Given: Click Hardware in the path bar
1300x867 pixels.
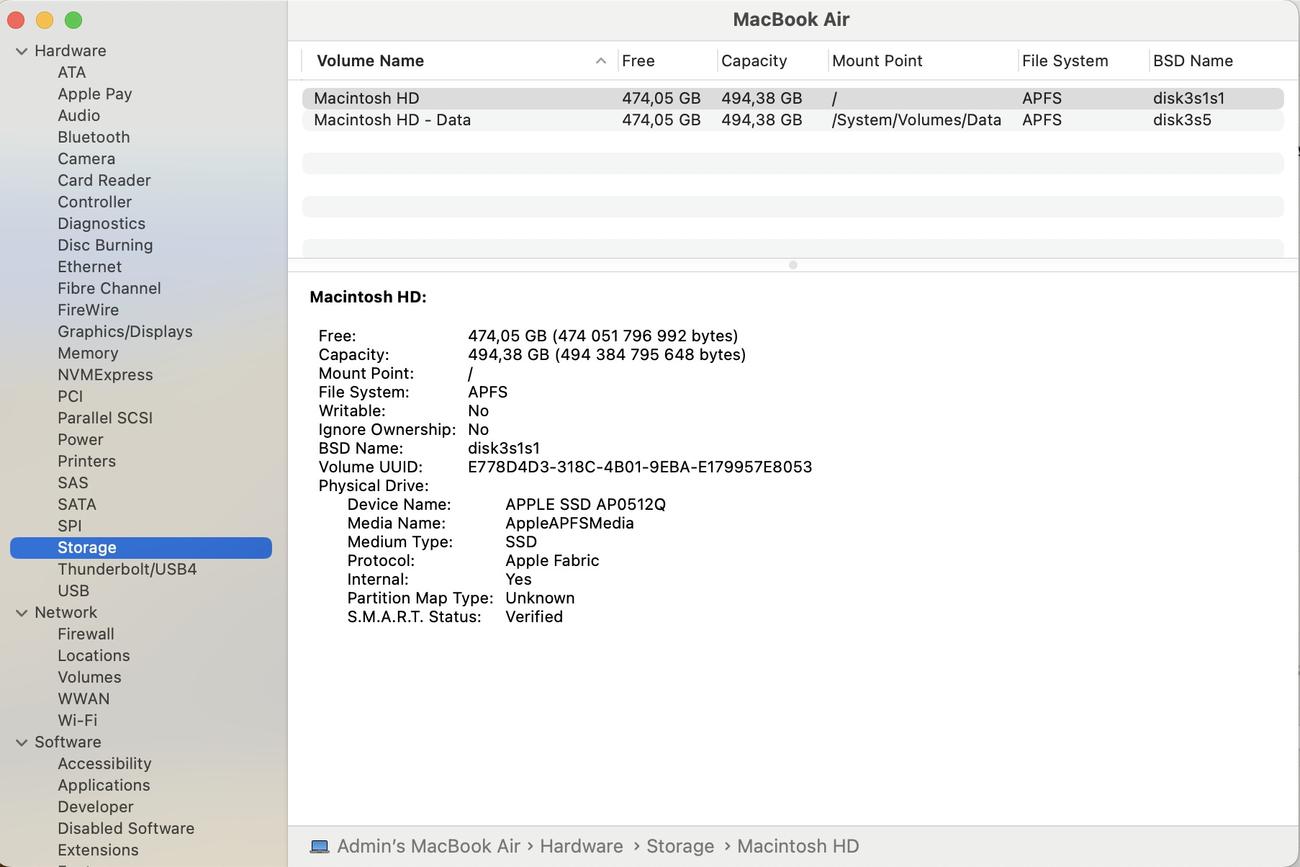Looking at the screenshot, I should coord(581,847).
